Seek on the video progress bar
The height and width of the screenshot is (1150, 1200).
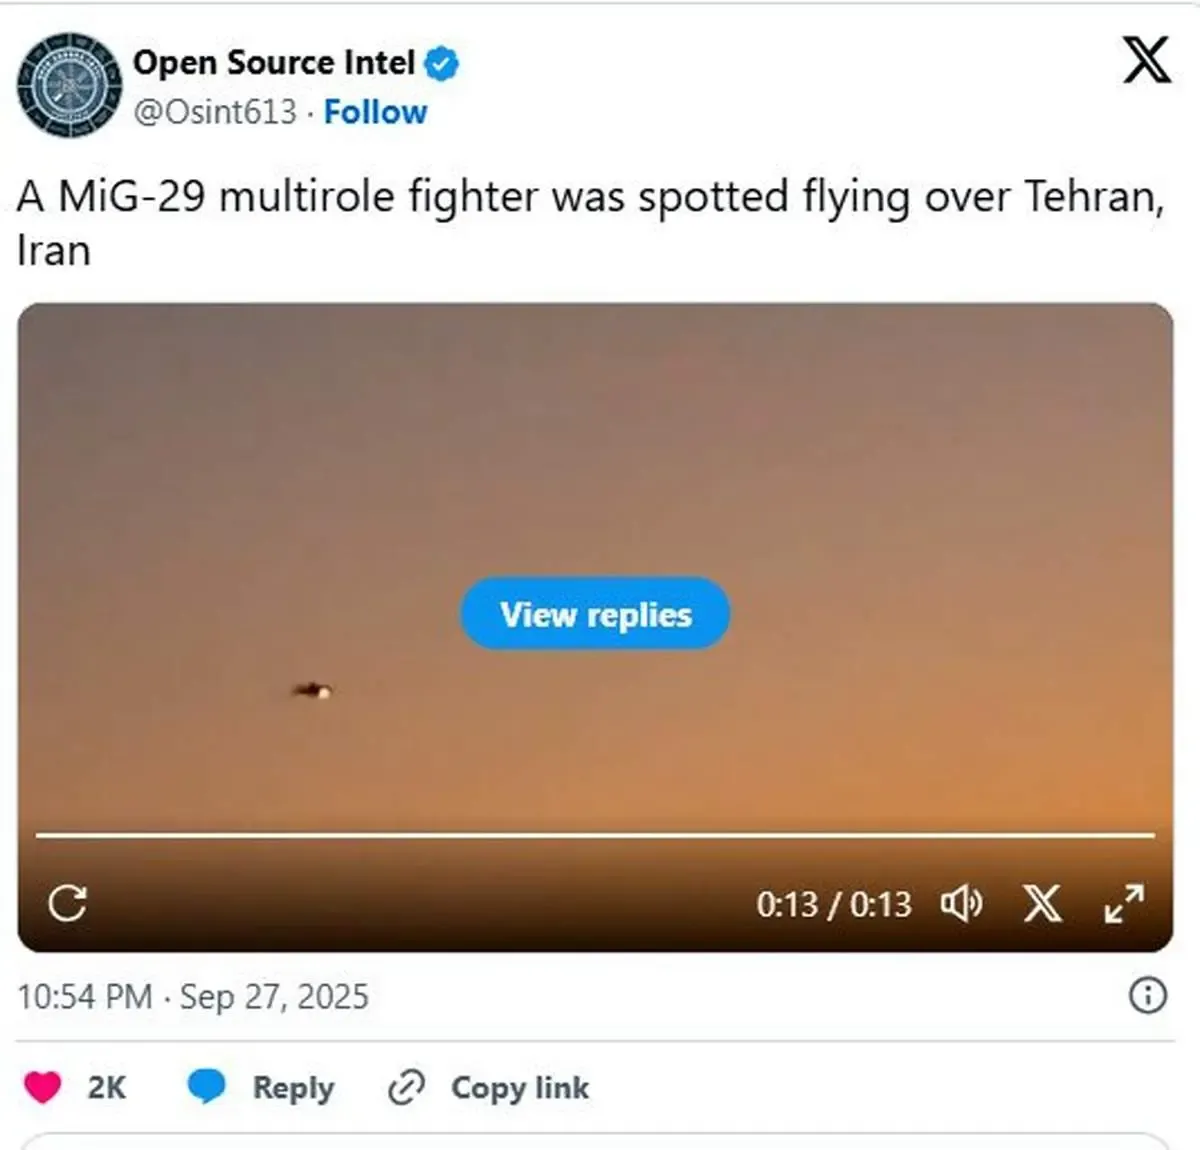point(595,834)
